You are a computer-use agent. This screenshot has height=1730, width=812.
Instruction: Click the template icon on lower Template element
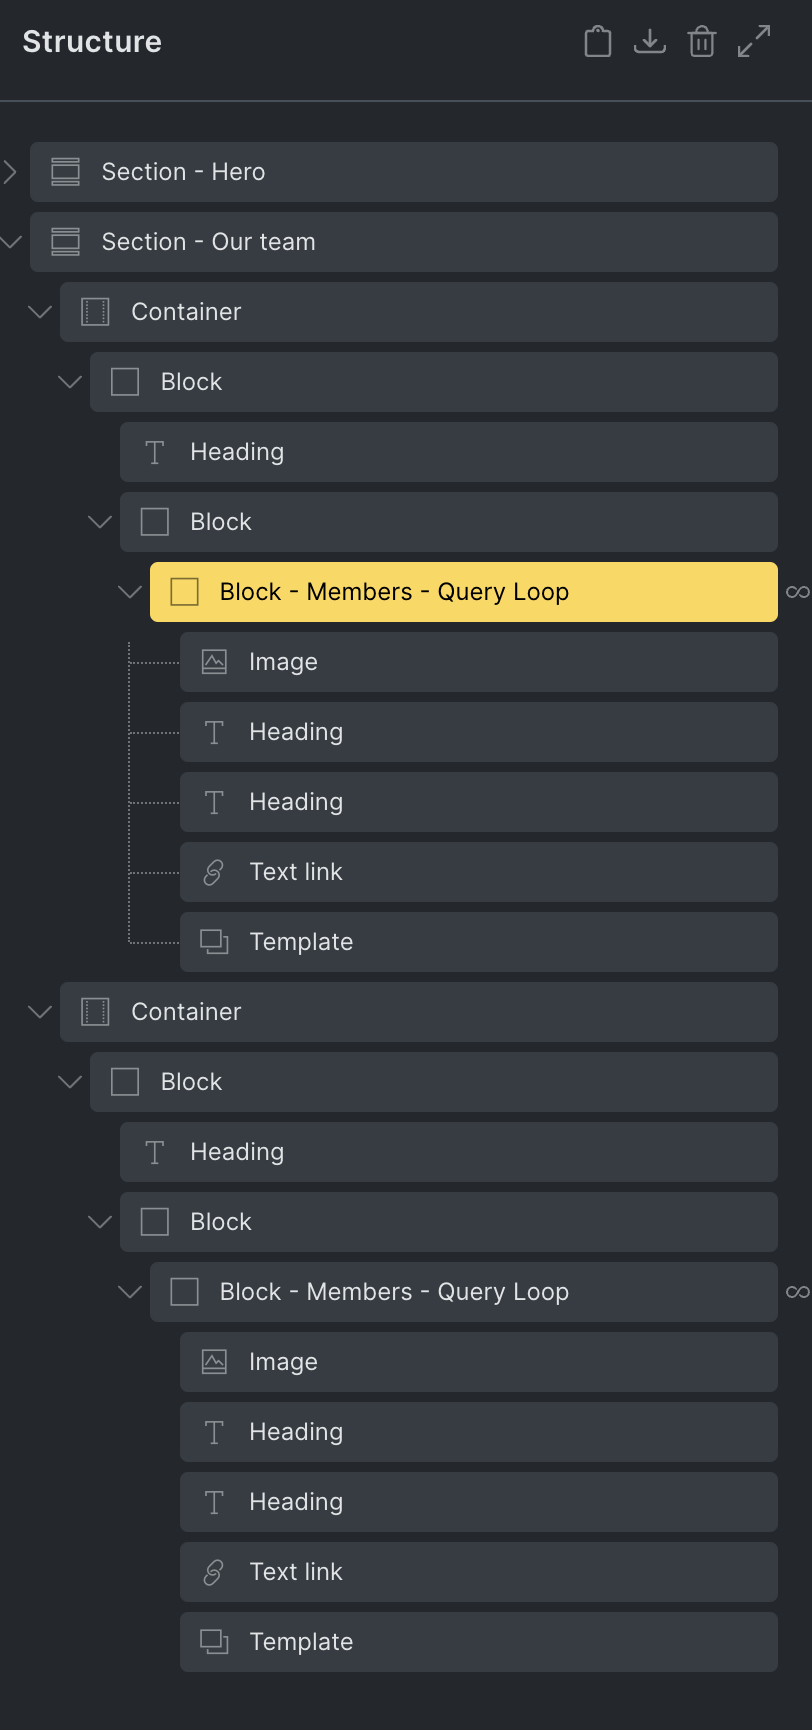tap(214, 1642)
